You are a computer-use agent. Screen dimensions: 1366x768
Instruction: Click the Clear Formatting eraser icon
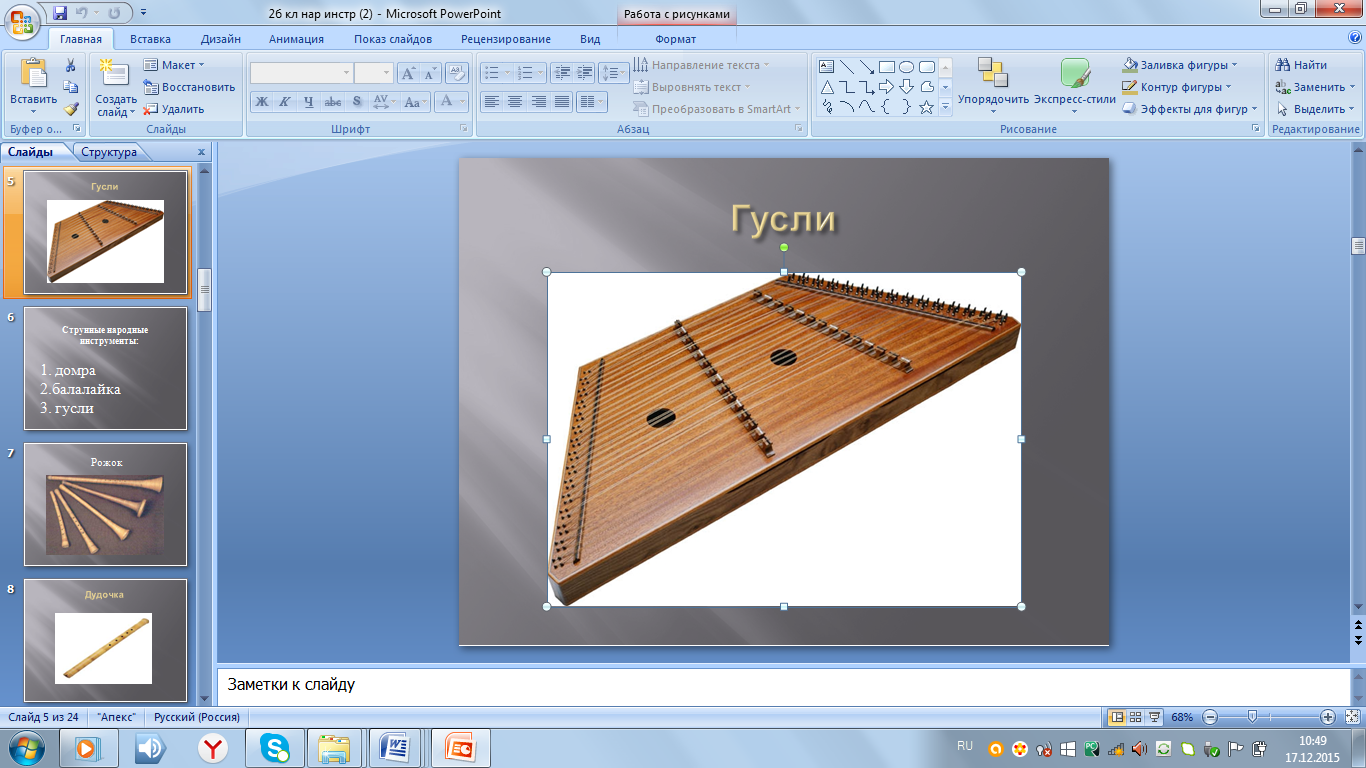(x=457, y=73)
